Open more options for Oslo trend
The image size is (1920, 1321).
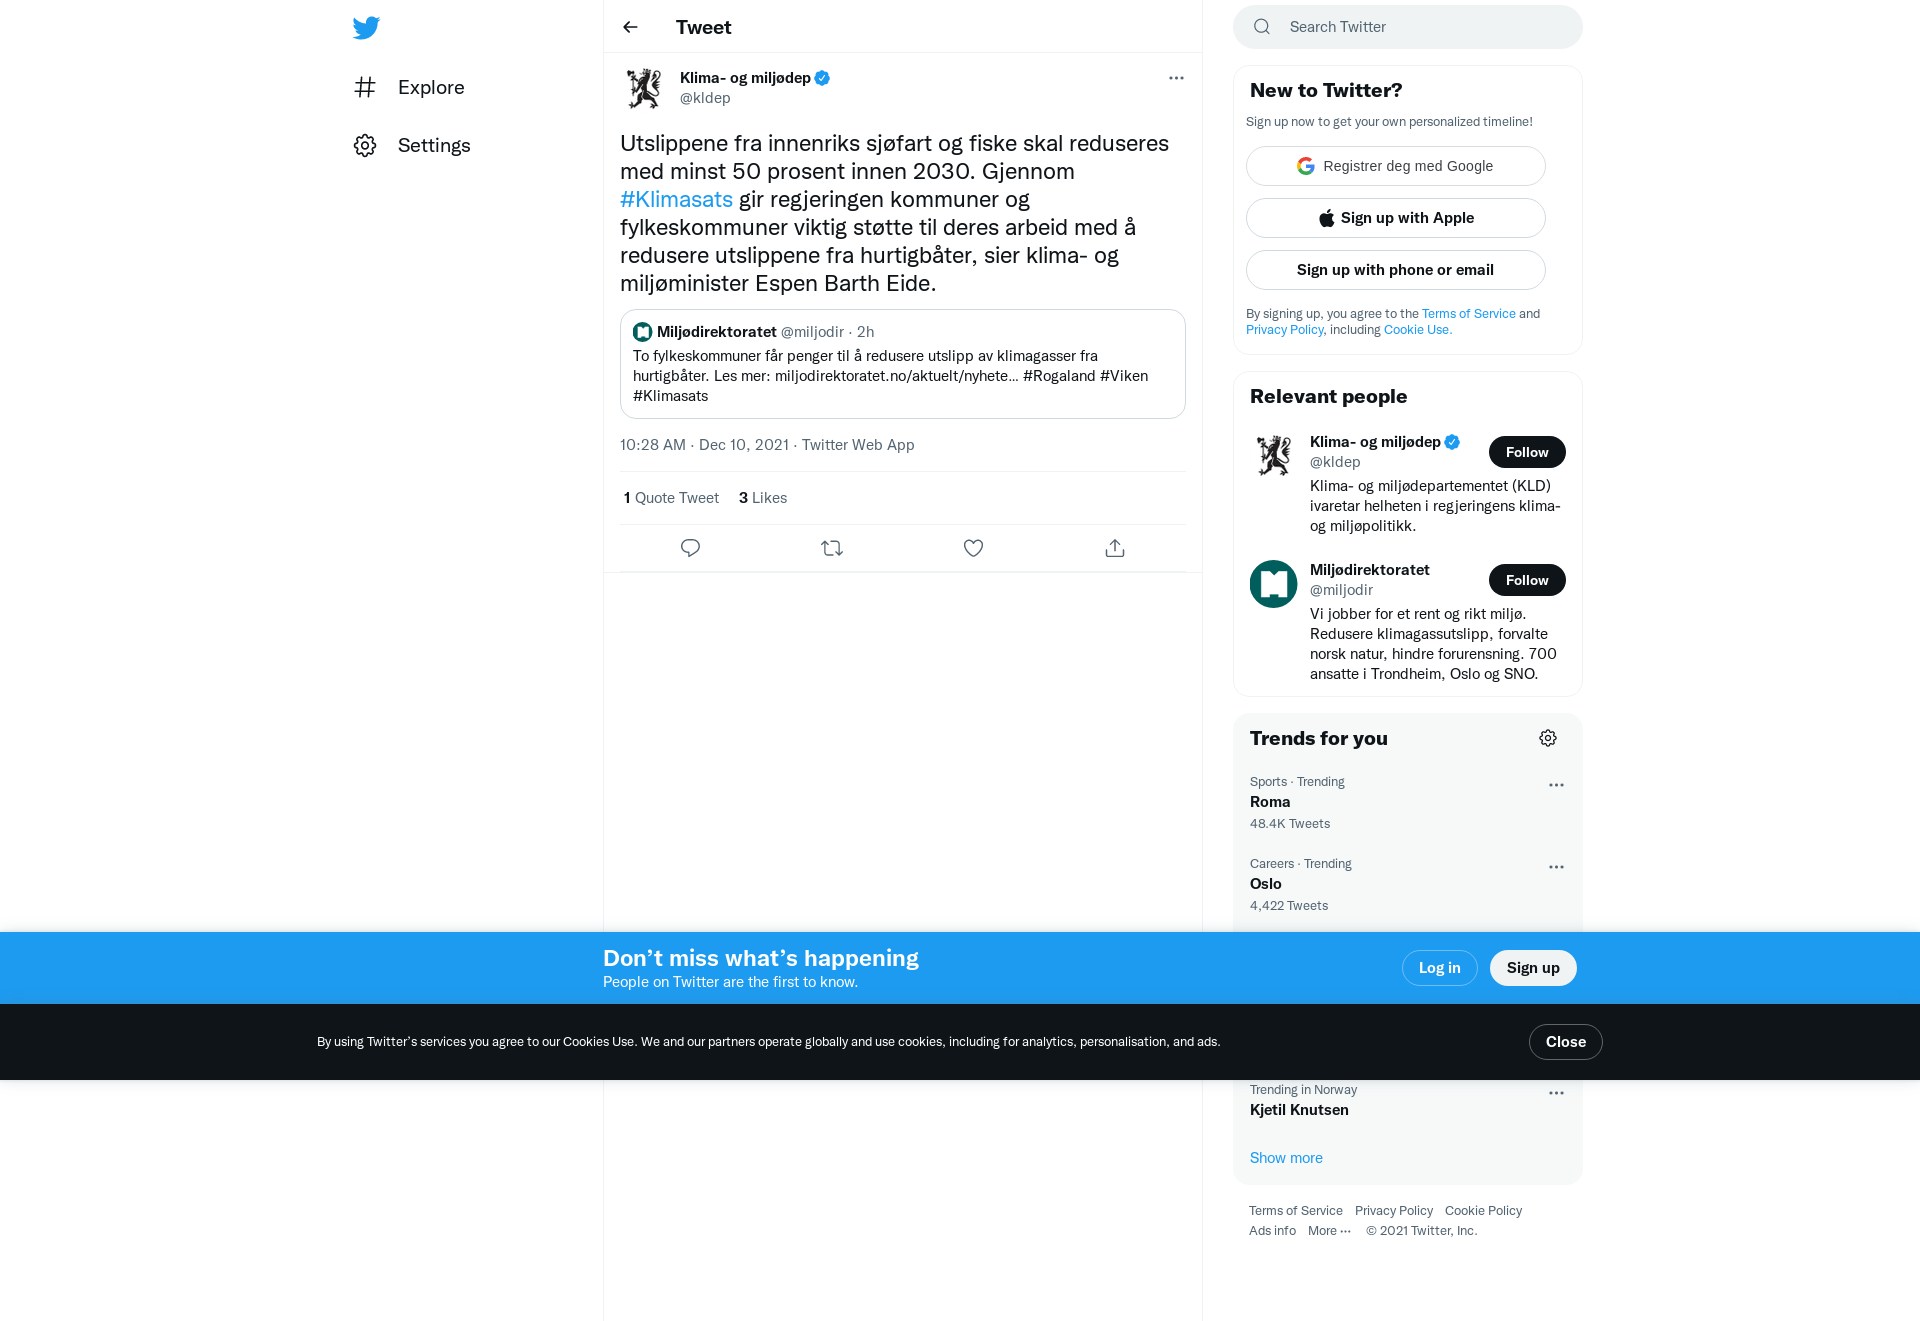(1556, 867)
